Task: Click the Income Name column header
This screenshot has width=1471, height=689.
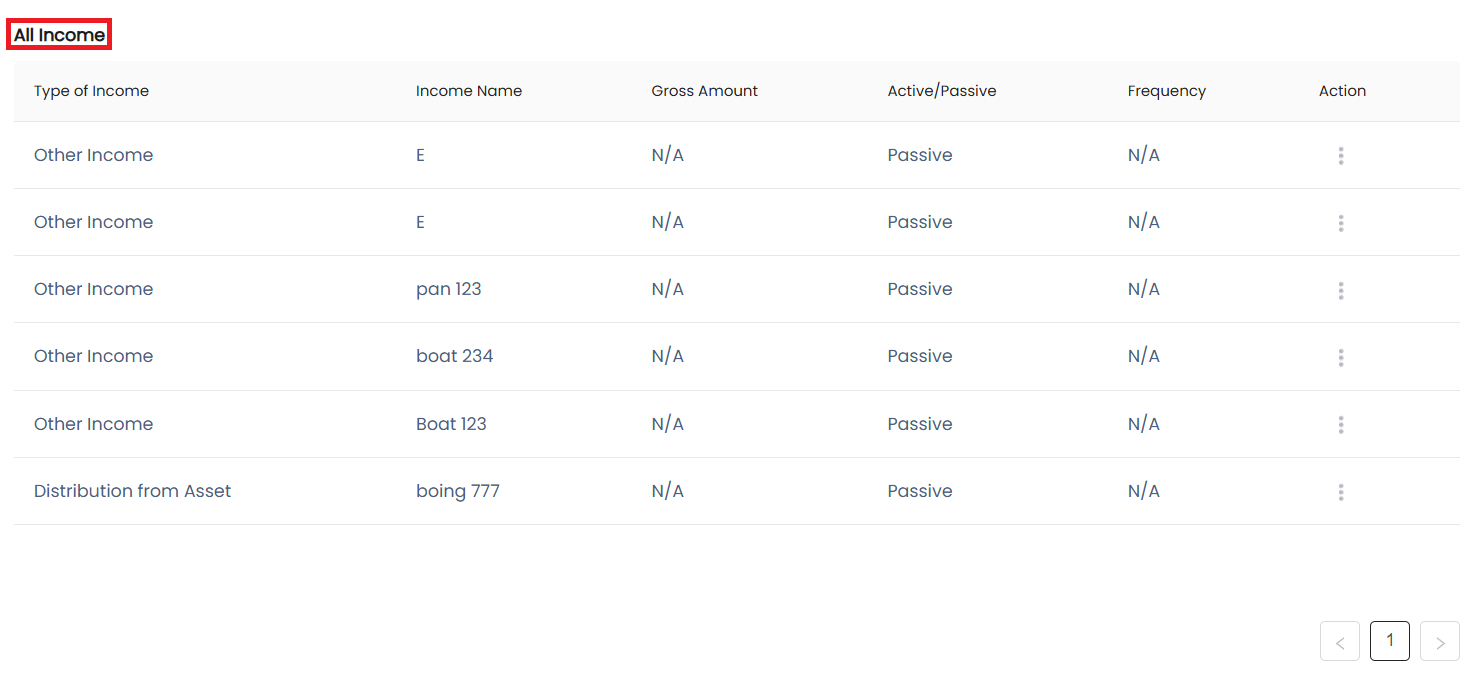Action: 468,91
